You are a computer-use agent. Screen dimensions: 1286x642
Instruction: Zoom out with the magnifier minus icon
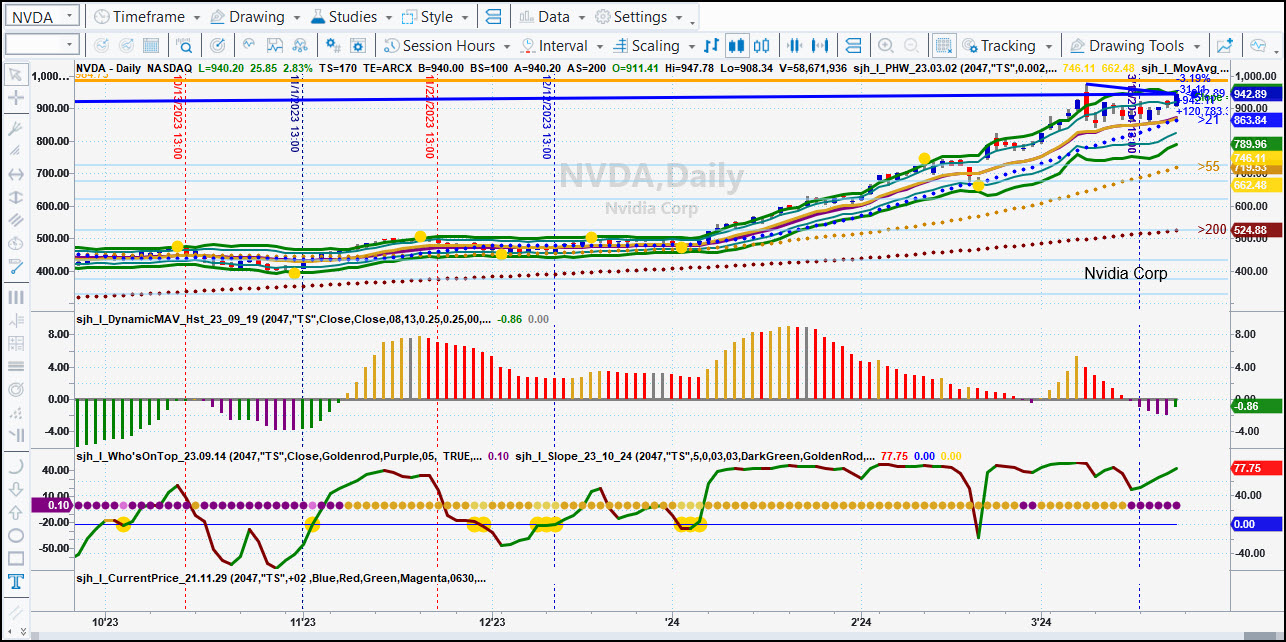pos(912,45)
